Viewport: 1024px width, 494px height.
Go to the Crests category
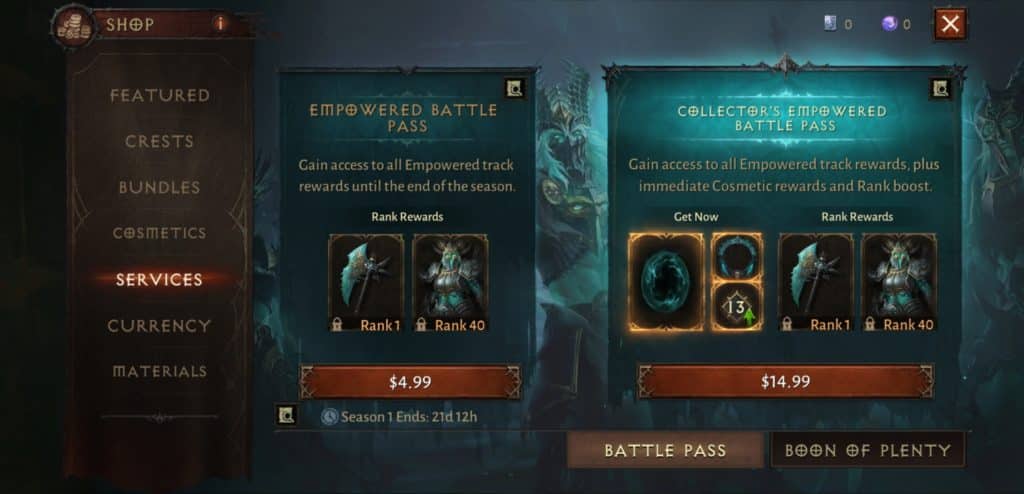pos(160,141)
